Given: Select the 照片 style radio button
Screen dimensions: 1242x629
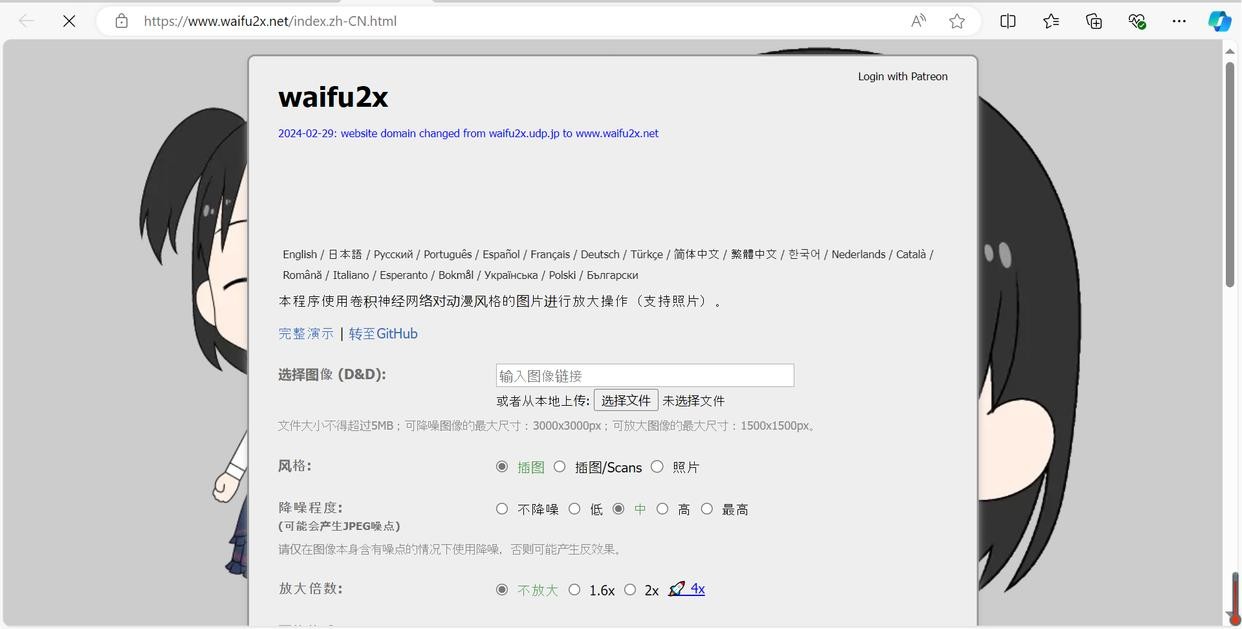Looking at the screenshot, I should (x=657, y=467).
